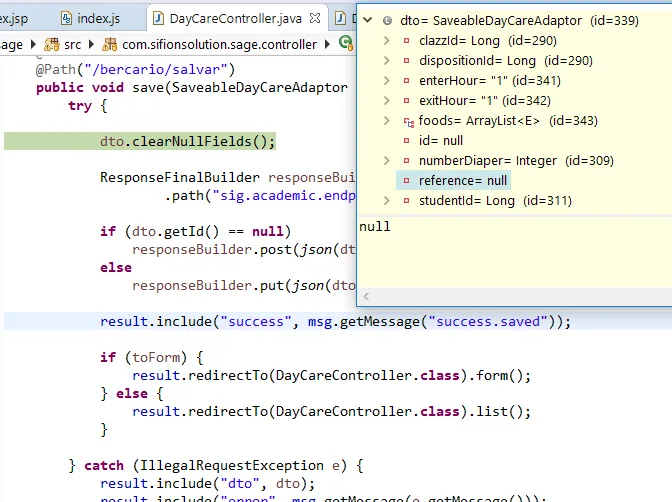Open dropdown arrow after src breadcrumb
Image resolution: width=672 pixels, height=502 pixels.
click(x=91, y=44)
